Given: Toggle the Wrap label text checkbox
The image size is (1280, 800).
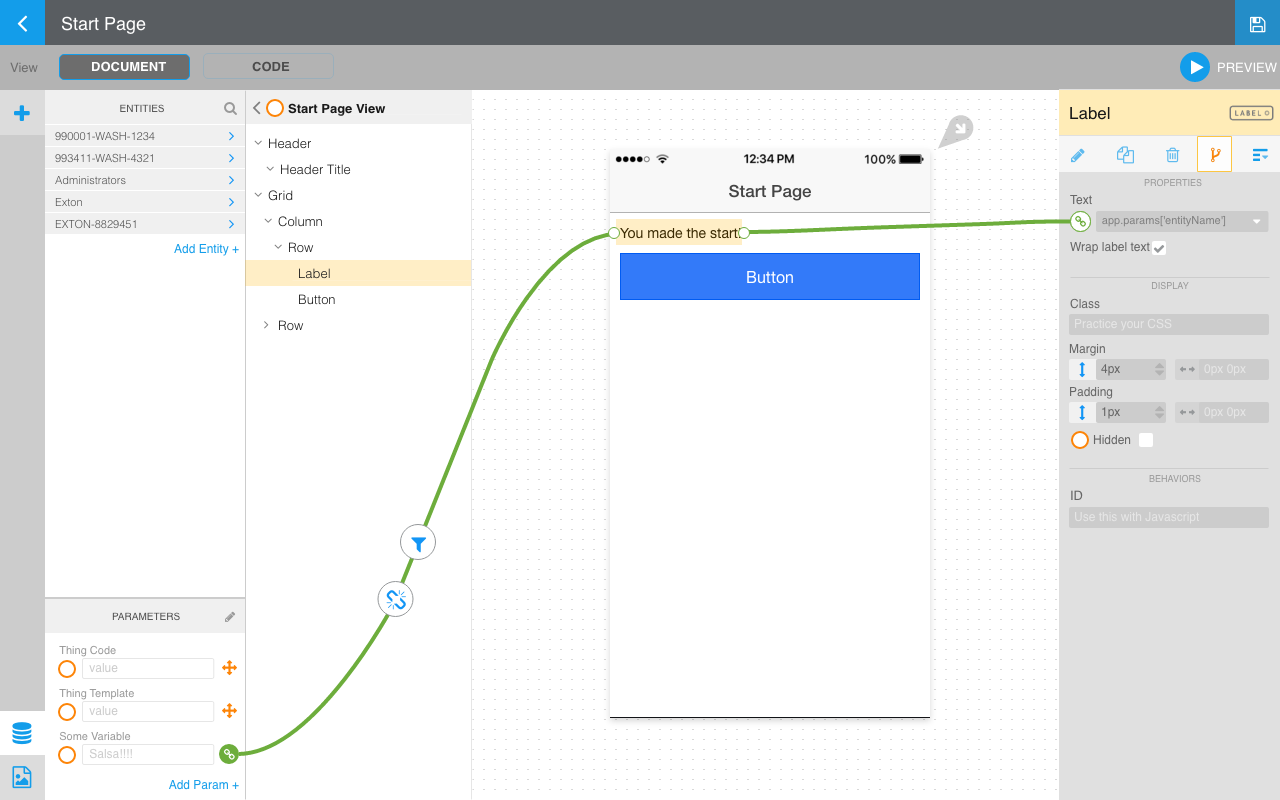Looking at the screenshot, I should pos(1159,247).
